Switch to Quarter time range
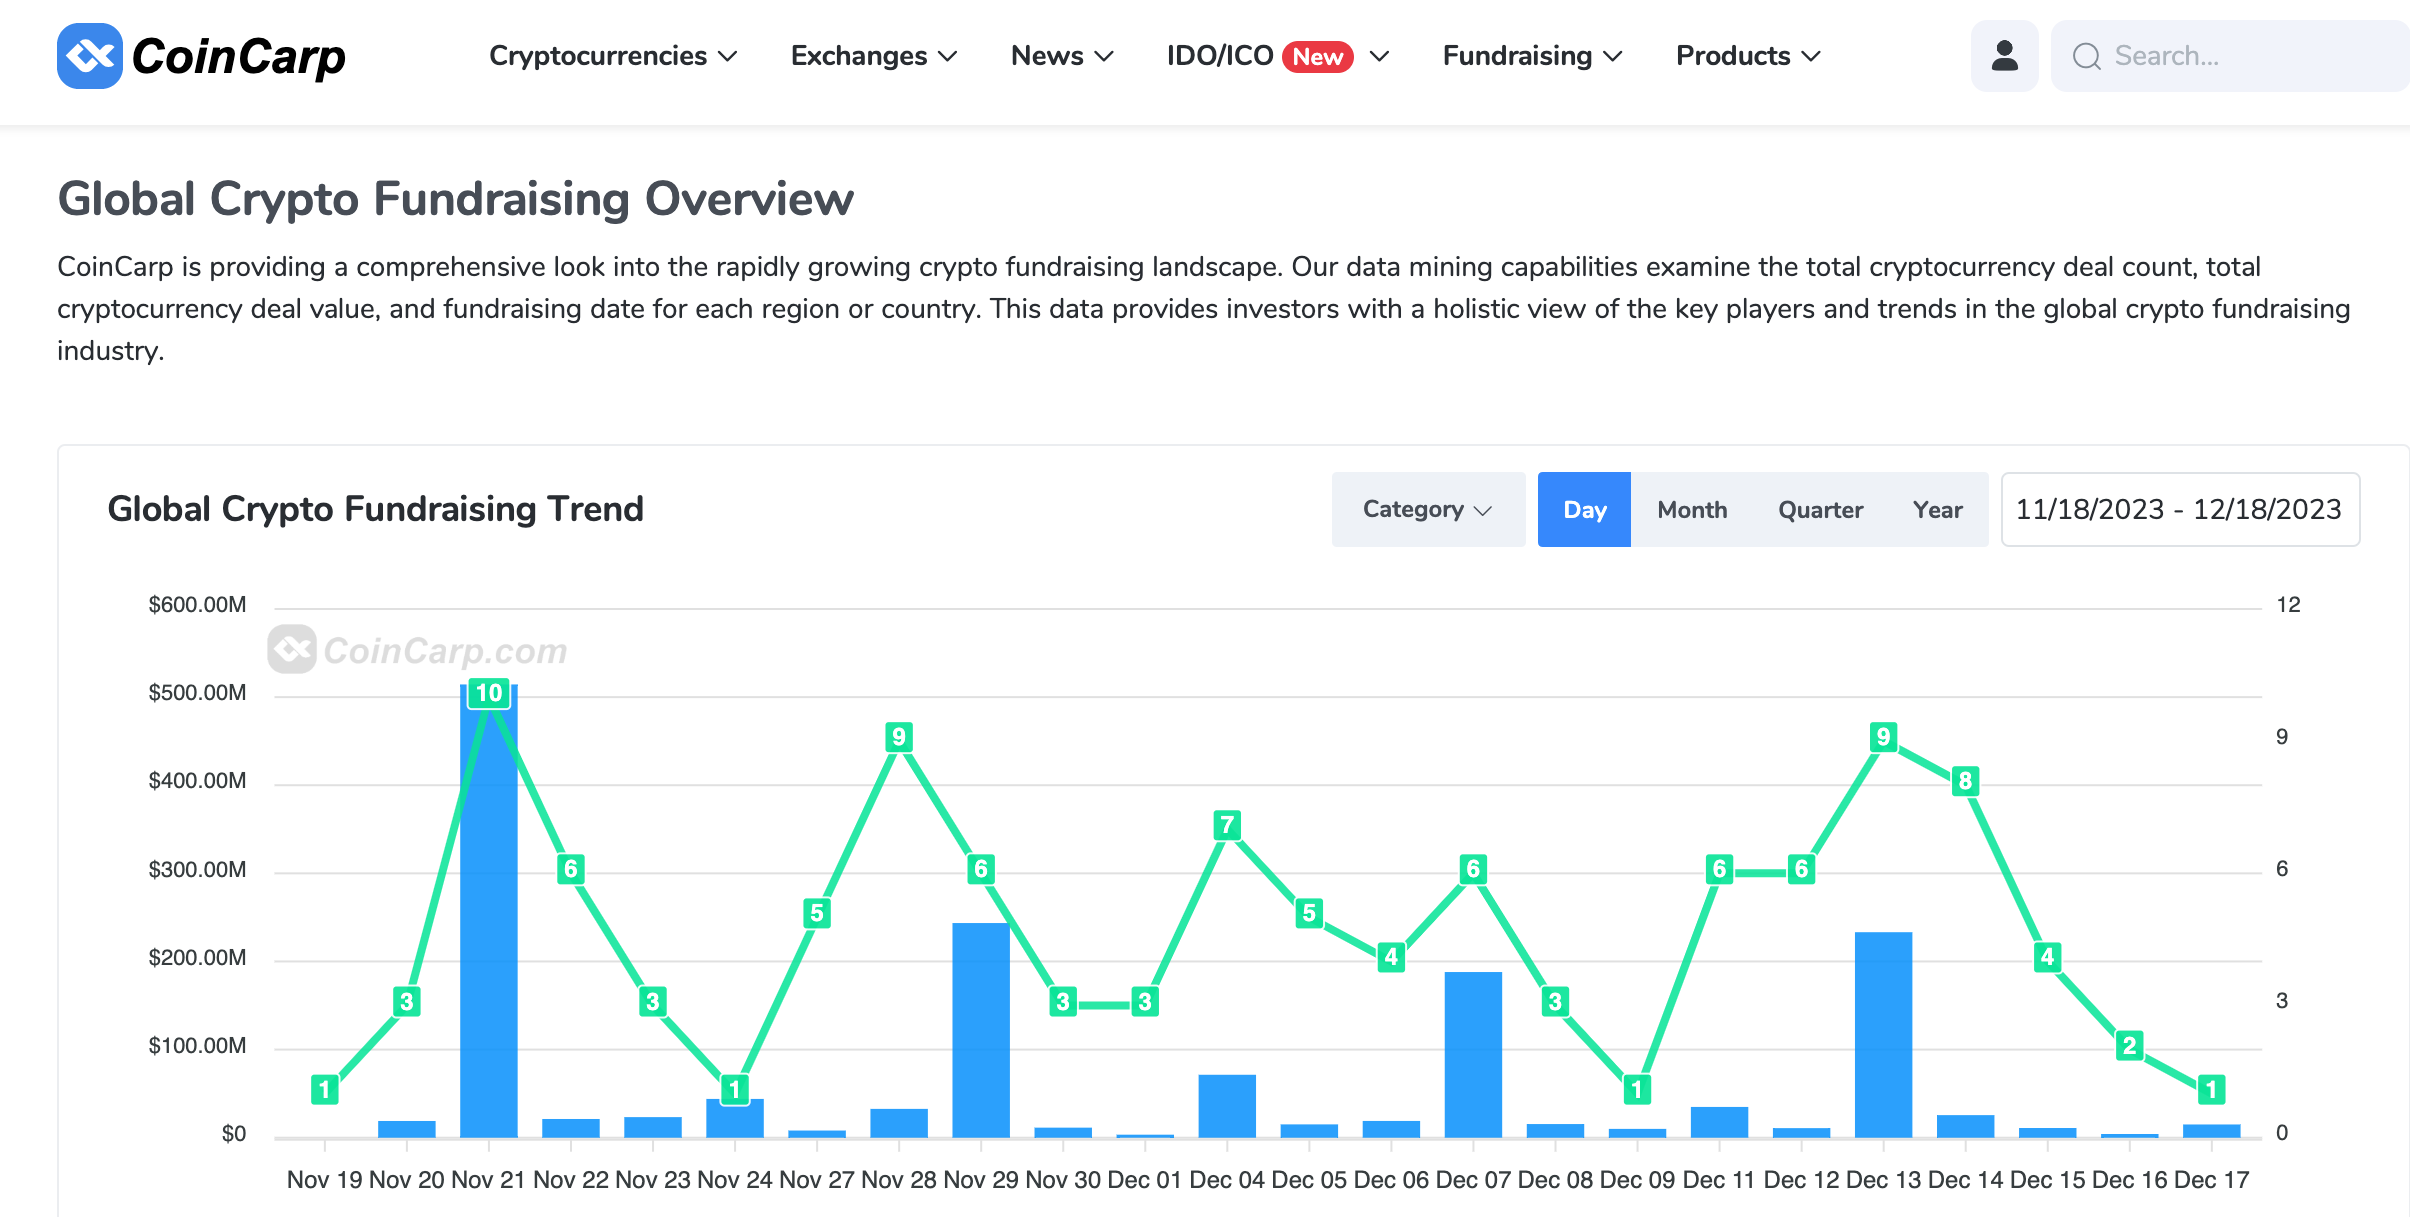This screenshot has height=1217, width=2410. coord(1820,509)
